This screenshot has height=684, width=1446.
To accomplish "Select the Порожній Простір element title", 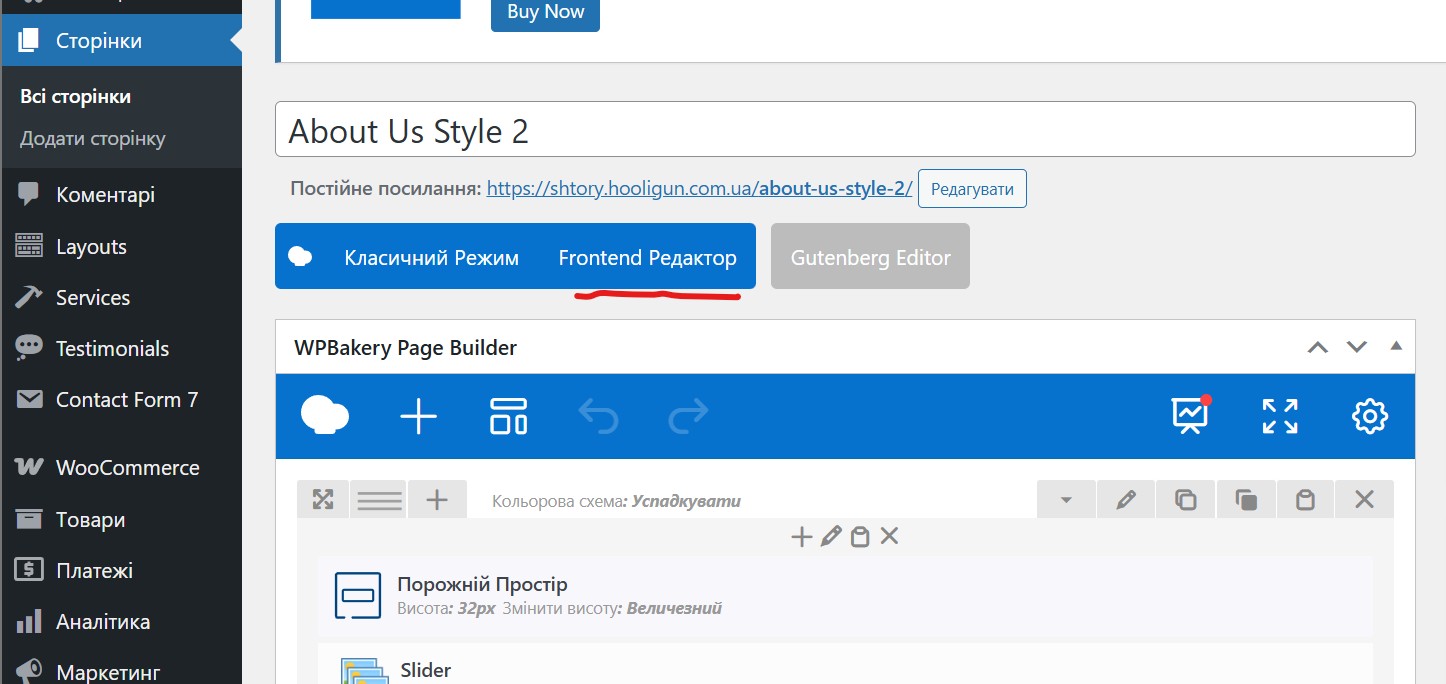I will pyautogui.click(x=482, y=585).
